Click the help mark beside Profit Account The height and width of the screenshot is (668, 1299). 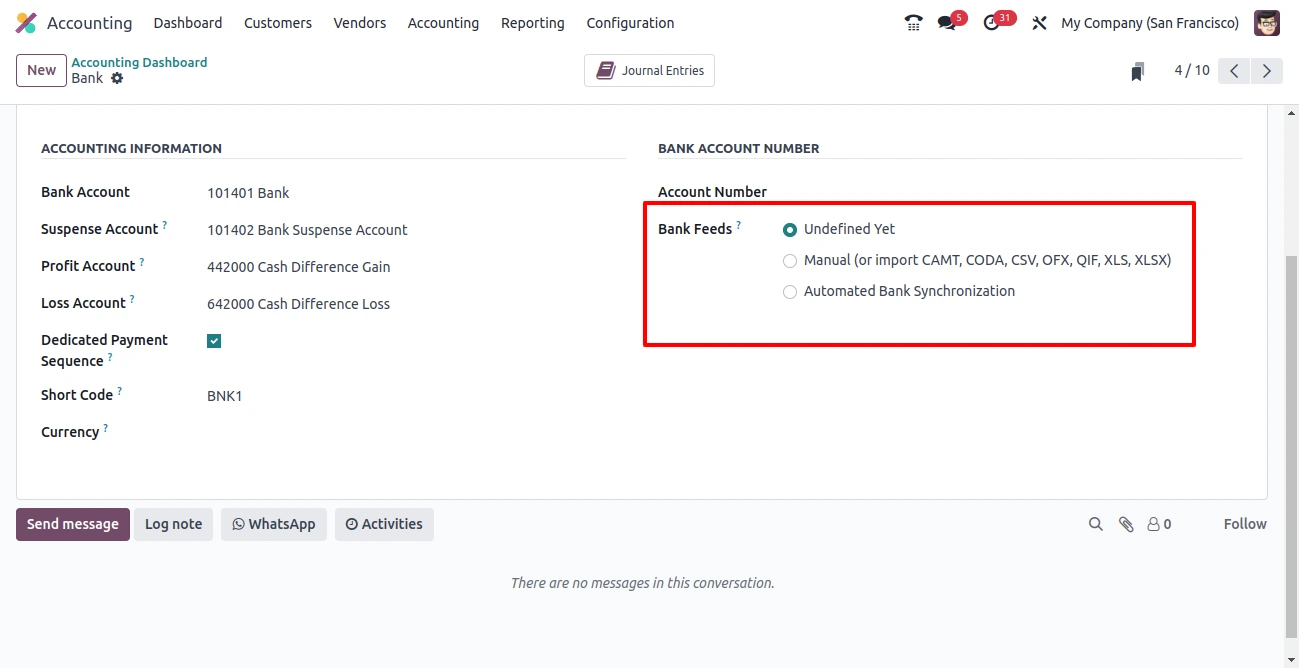click(x=142, y=263)
